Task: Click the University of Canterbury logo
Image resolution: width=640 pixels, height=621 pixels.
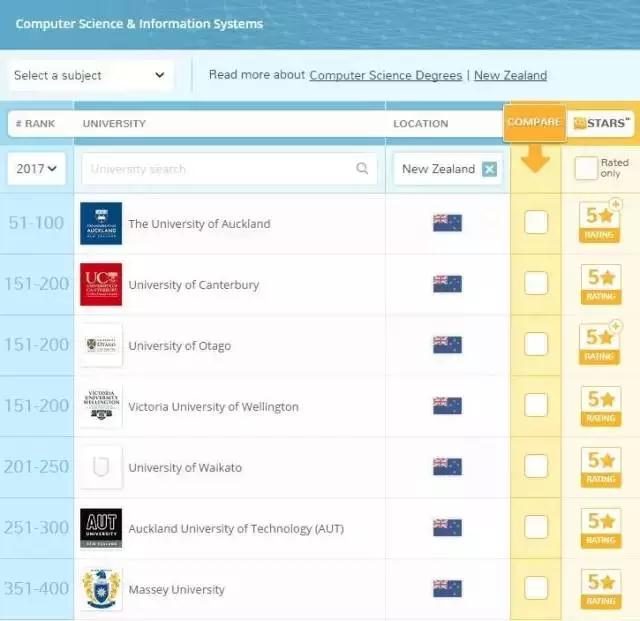Action: tap(101, 284)
